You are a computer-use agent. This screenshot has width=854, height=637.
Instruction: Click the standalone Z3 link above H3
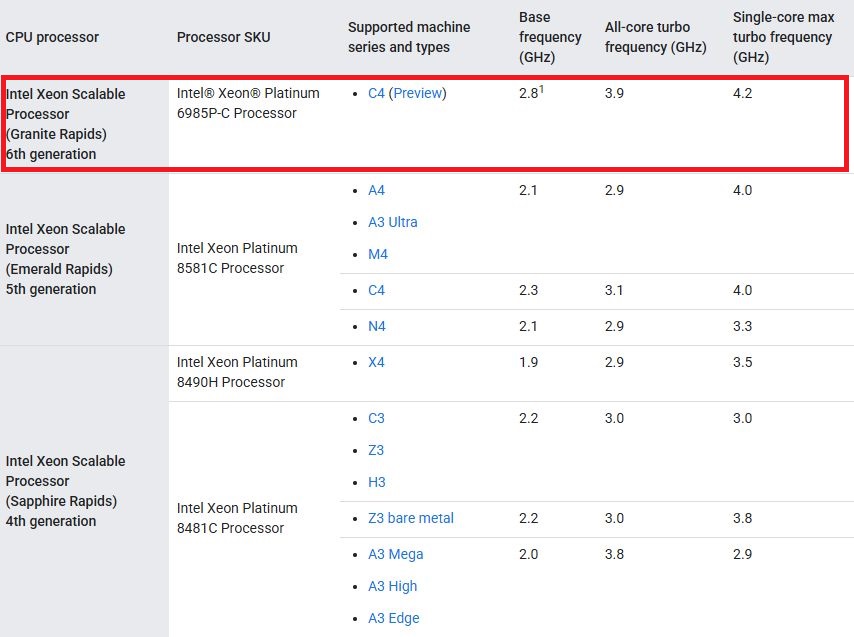pos(376,450)
